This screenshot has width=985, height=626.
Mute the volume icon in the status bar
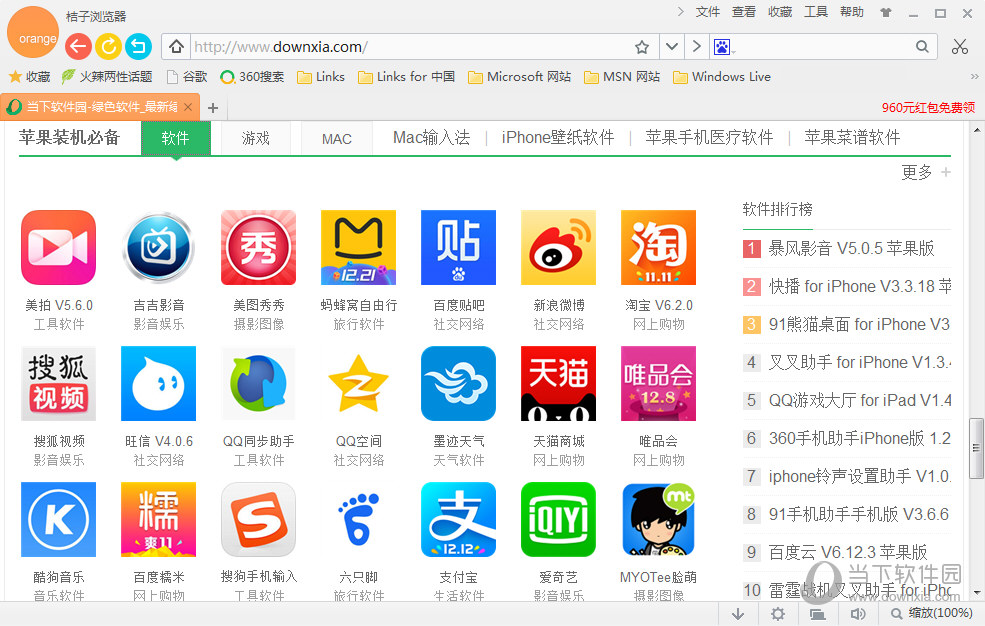(858, 611)
